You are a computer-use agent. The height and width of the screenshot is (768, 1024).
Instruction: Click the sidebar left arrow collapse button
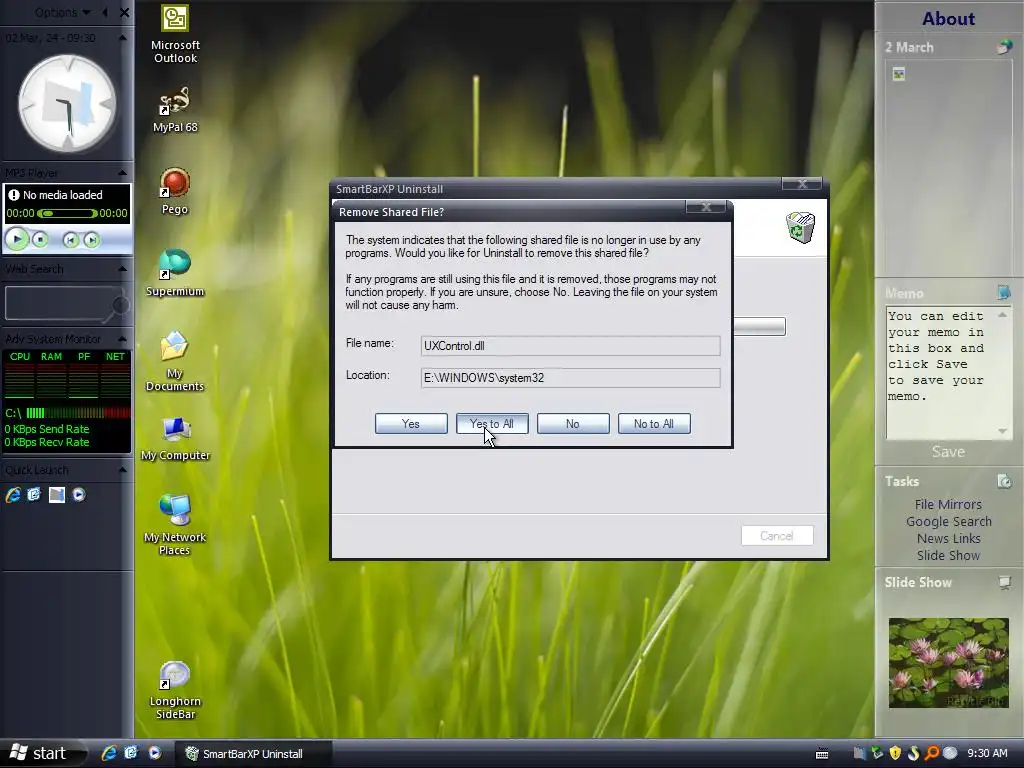click(x=105, y=12)
